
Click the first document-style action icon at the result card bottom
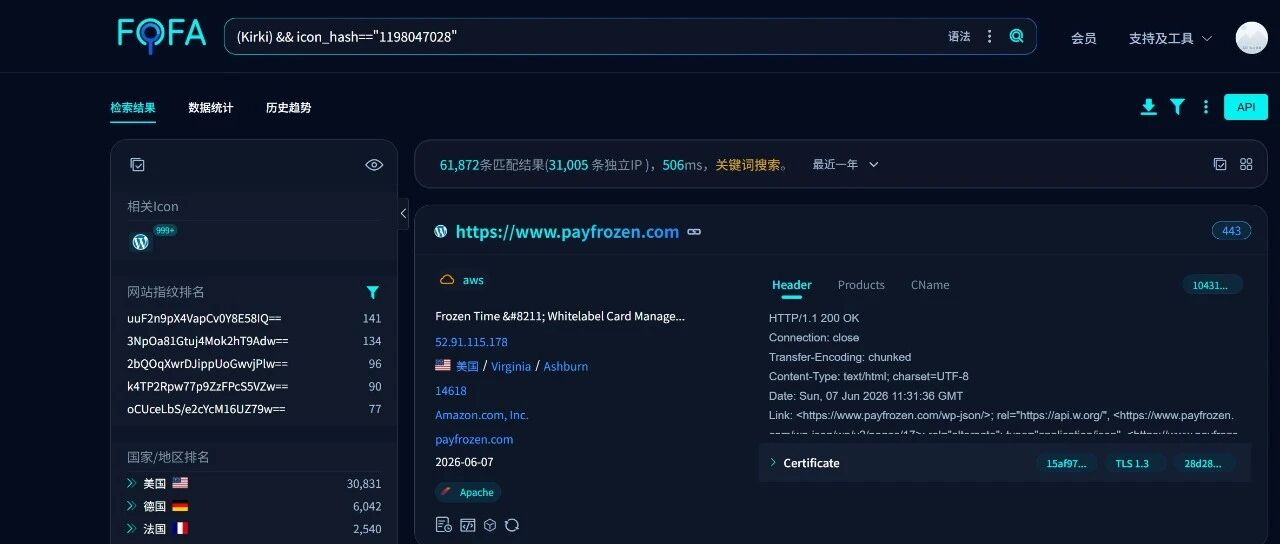444,525
